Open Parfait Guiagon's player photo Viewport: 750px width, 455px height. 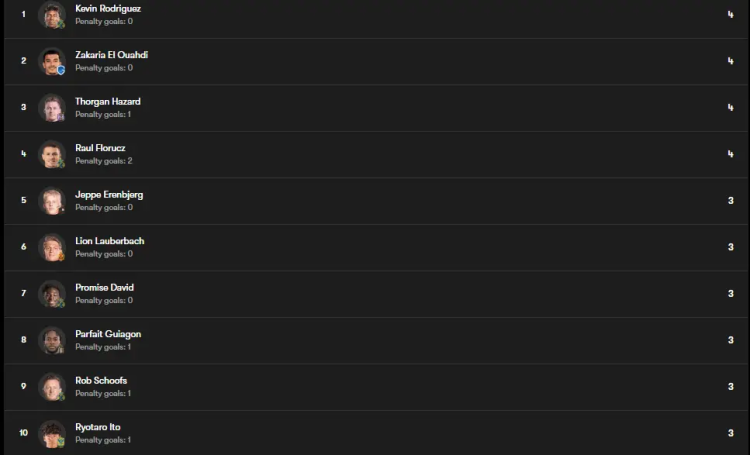coord(51,340)
